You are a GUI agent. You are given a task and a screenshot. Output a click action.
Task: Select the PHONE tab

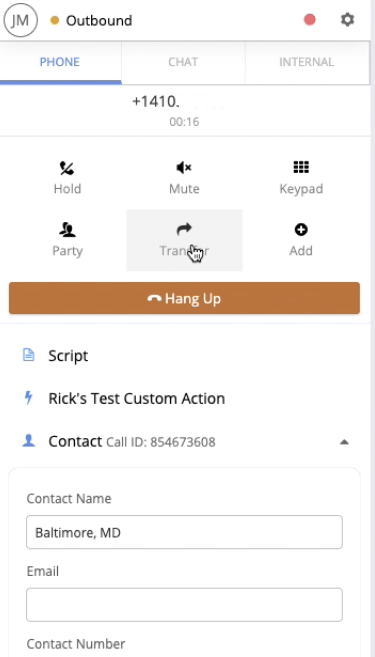pos(60,62)
